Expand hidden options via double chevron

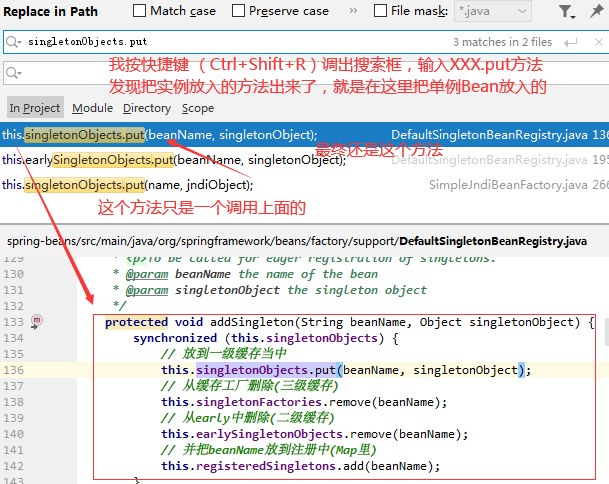coord(353,10)
